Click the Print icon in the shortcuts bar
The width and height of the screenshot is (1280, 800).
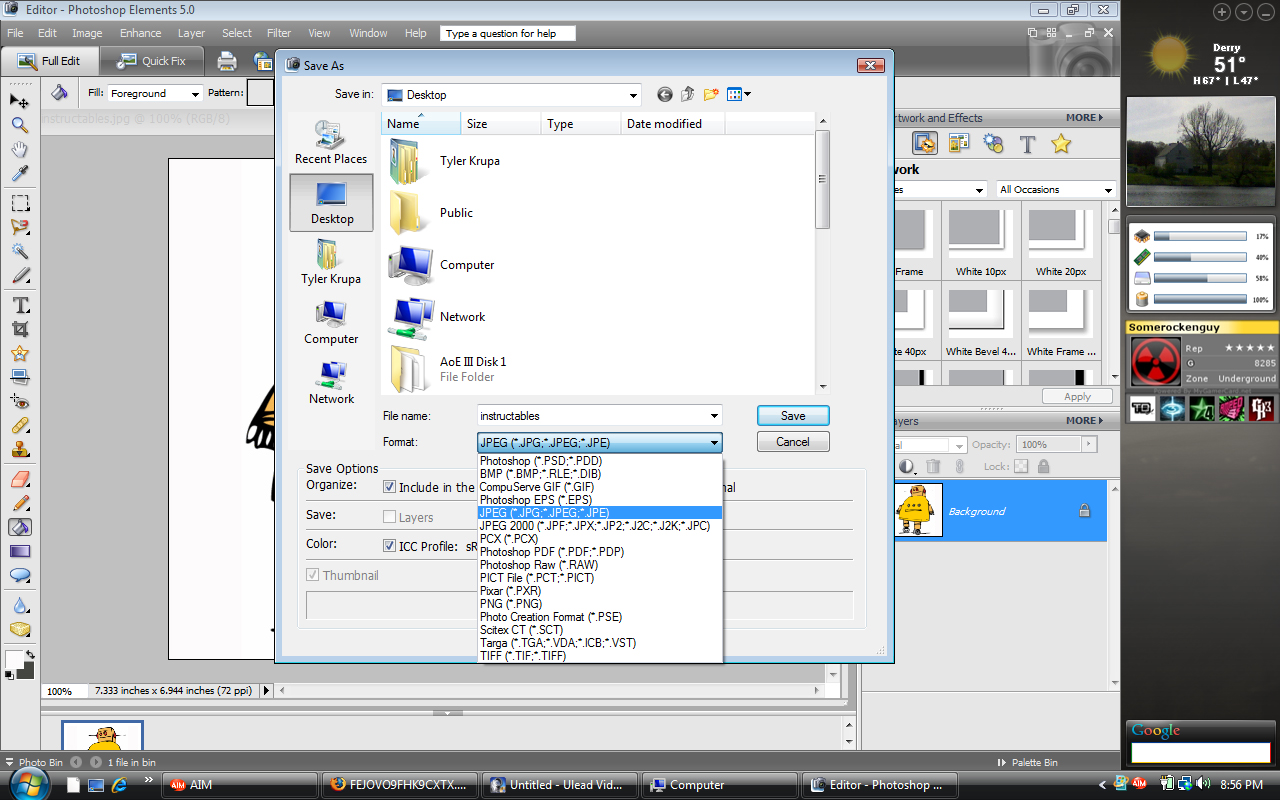pyautogui.click(x=227, y=61)
